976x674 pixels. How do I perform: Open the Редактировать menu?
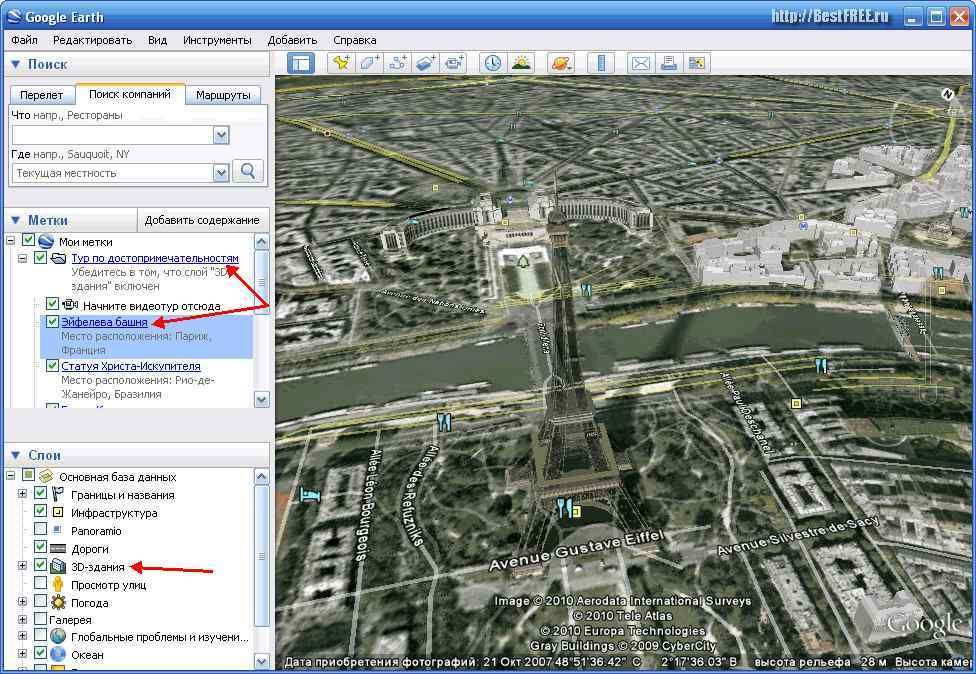92,40
